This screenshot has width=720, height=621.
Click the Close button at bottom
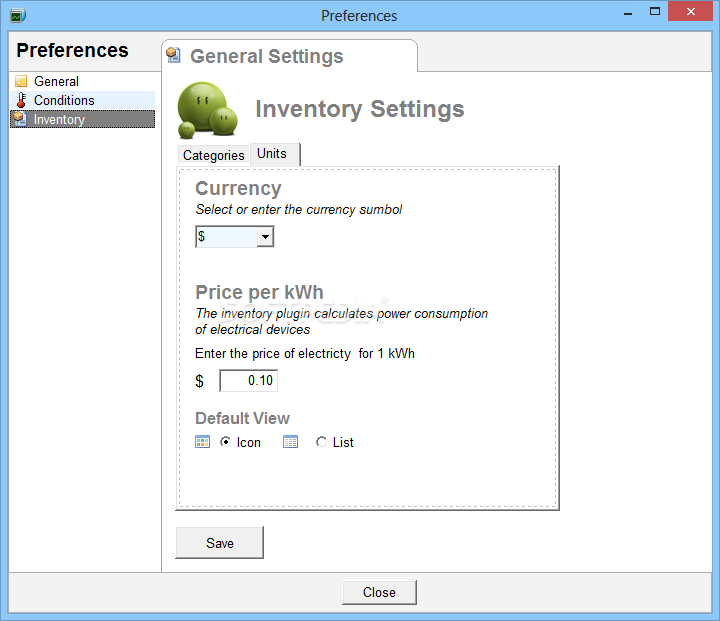[x=379, y=593]
